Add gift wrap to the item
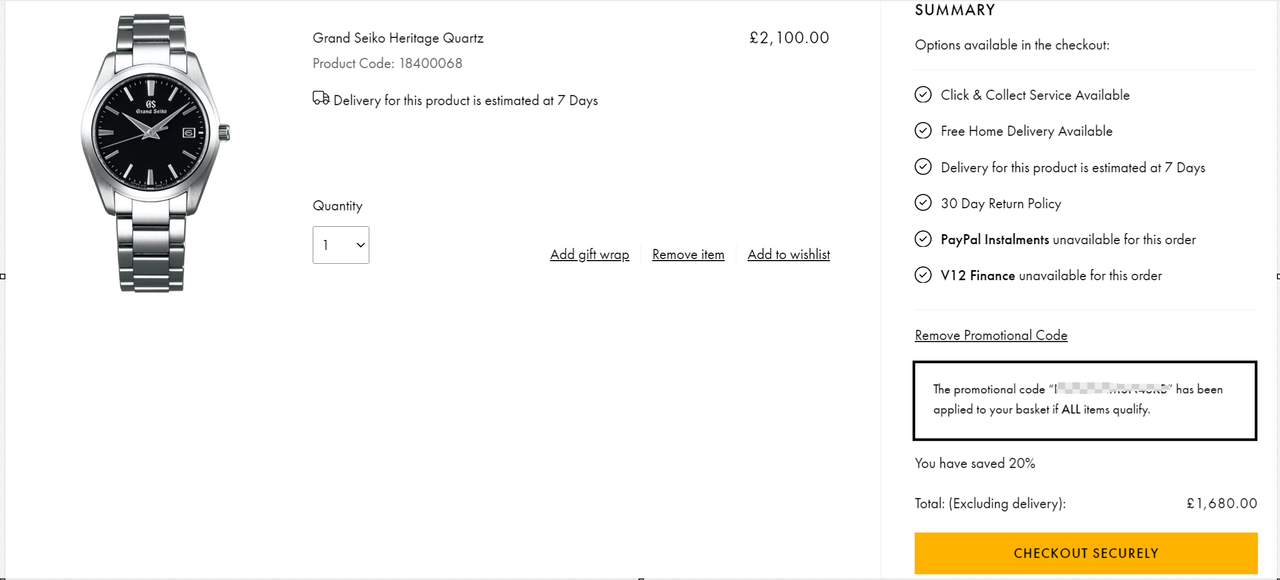This screenshot has width=1280, height=580. pyautogui.click(x=590, y=254)
